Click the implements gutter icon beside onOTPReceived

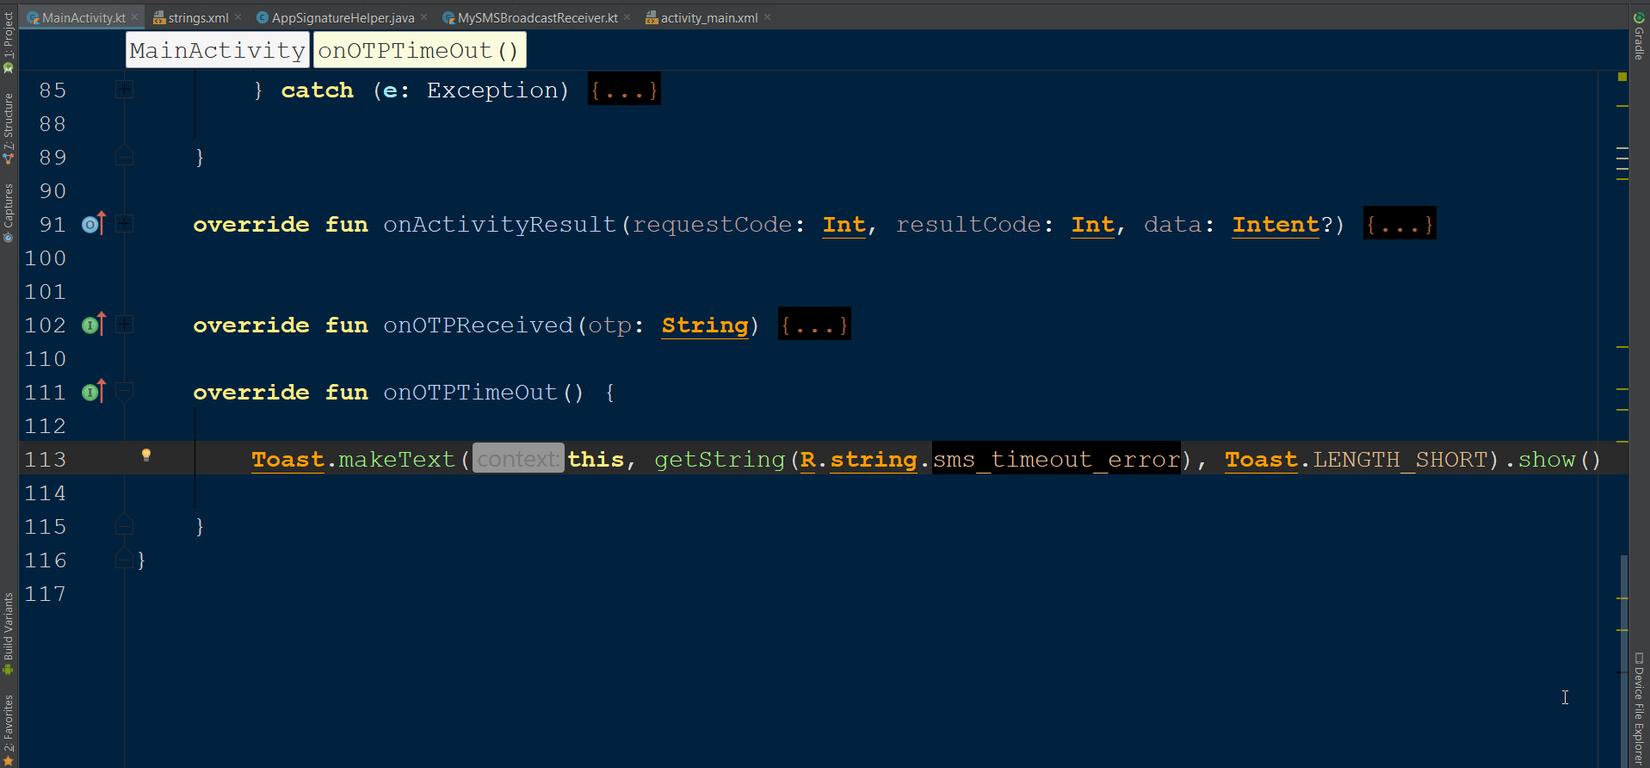[93, 325]
